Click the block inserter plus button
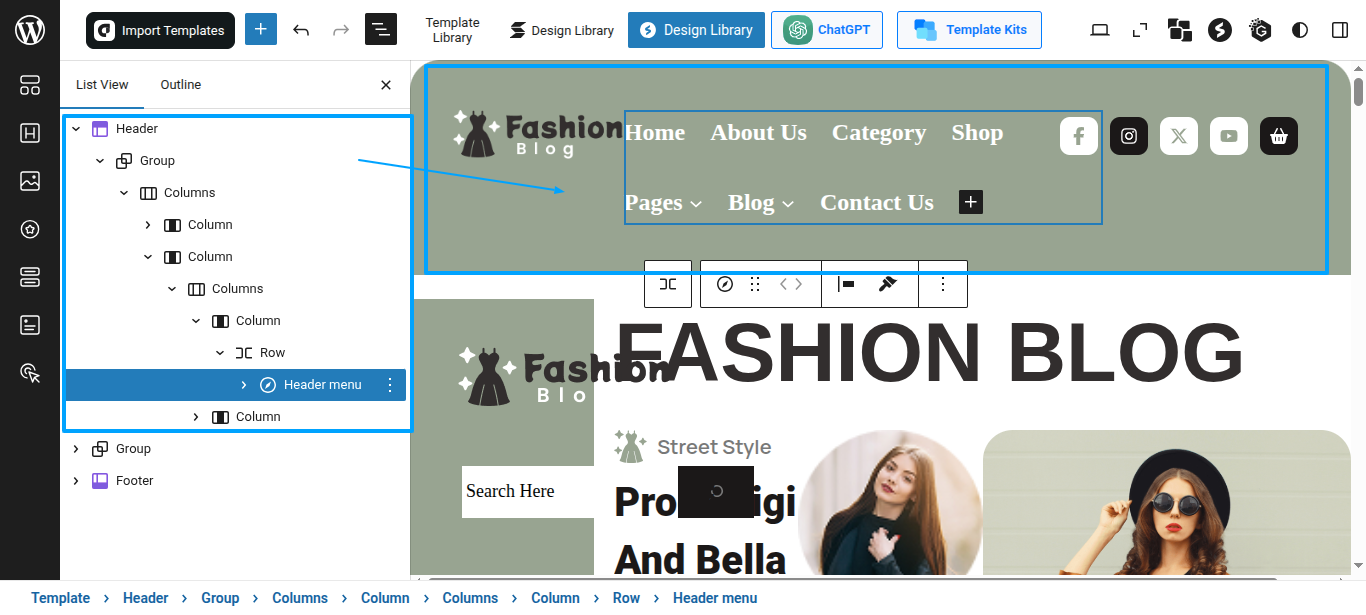This screenshot has width=1366, height=615. [261, 30]
